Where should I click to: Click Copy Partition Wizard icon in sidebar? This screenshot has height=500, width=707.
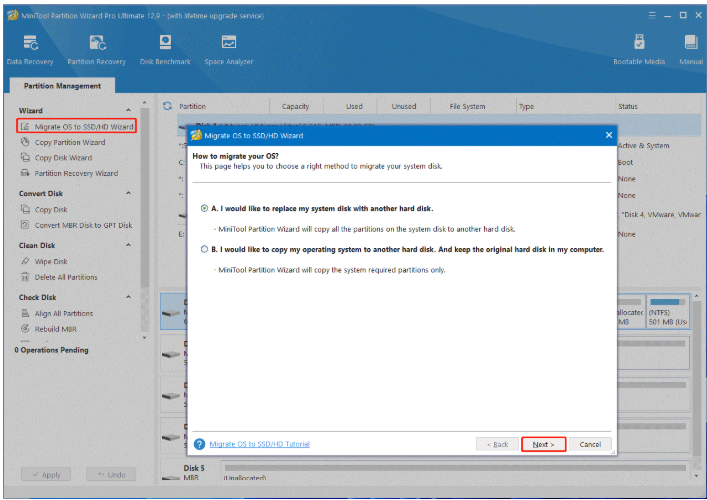(x=25, y=142)
